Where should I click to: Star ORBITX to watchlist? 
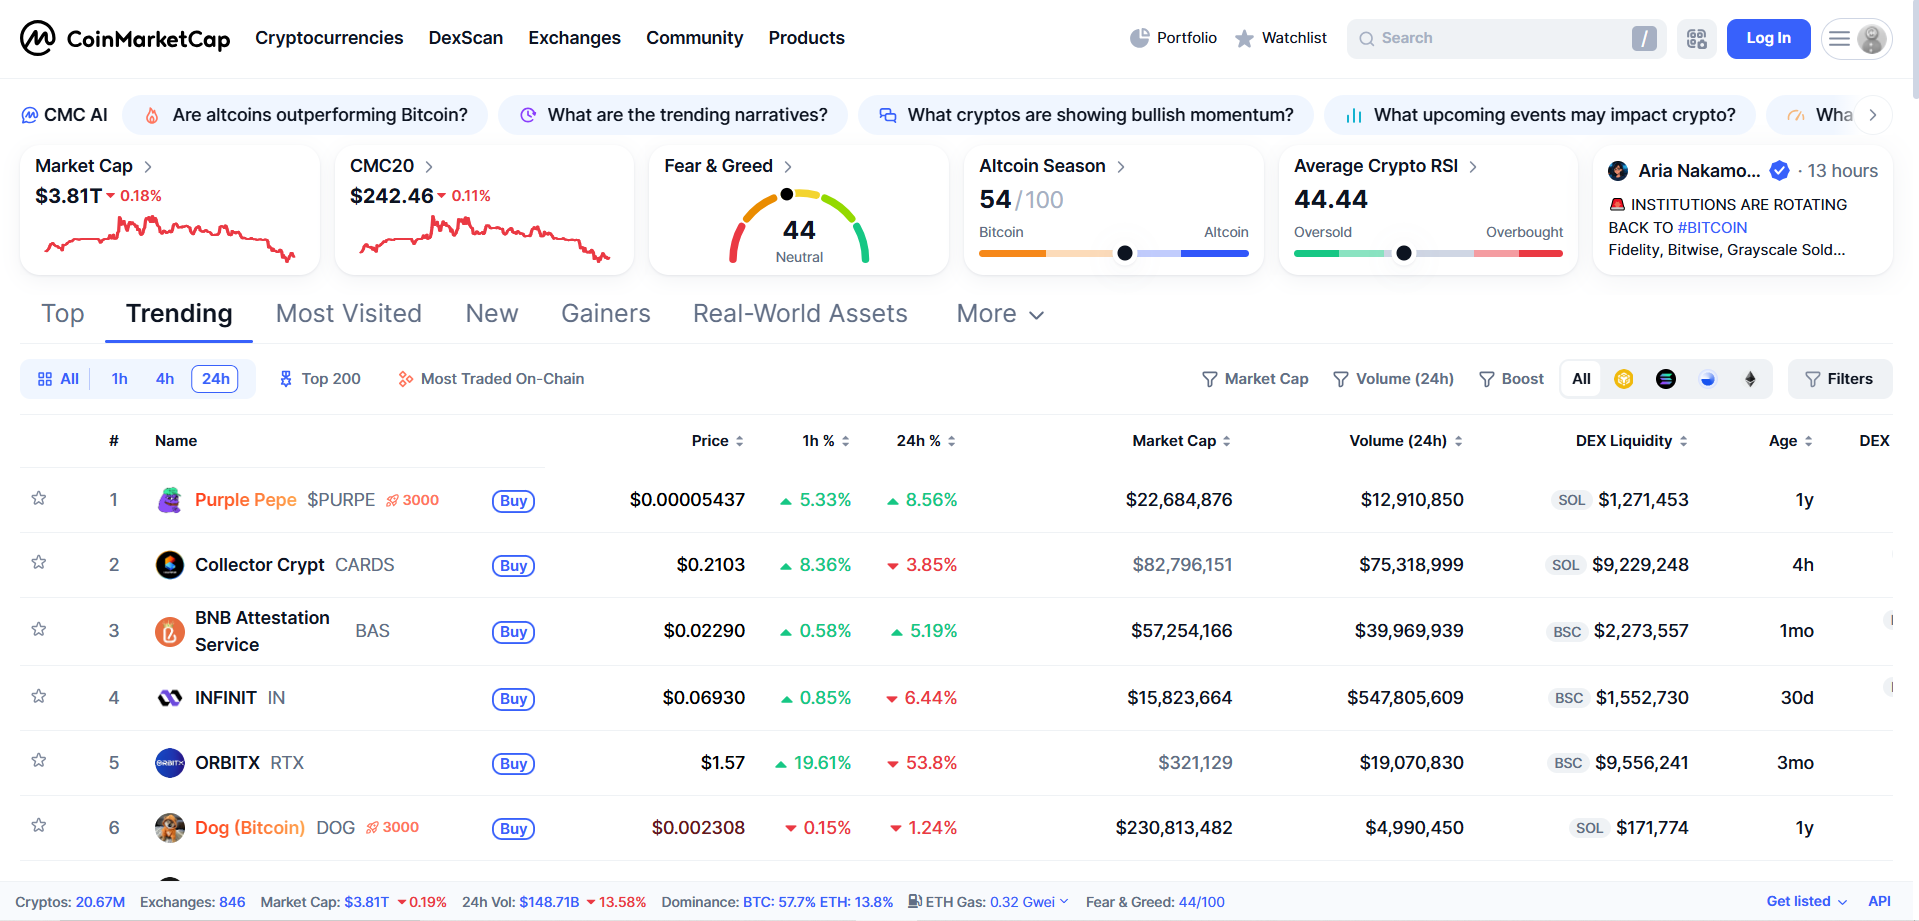[39, 760]
